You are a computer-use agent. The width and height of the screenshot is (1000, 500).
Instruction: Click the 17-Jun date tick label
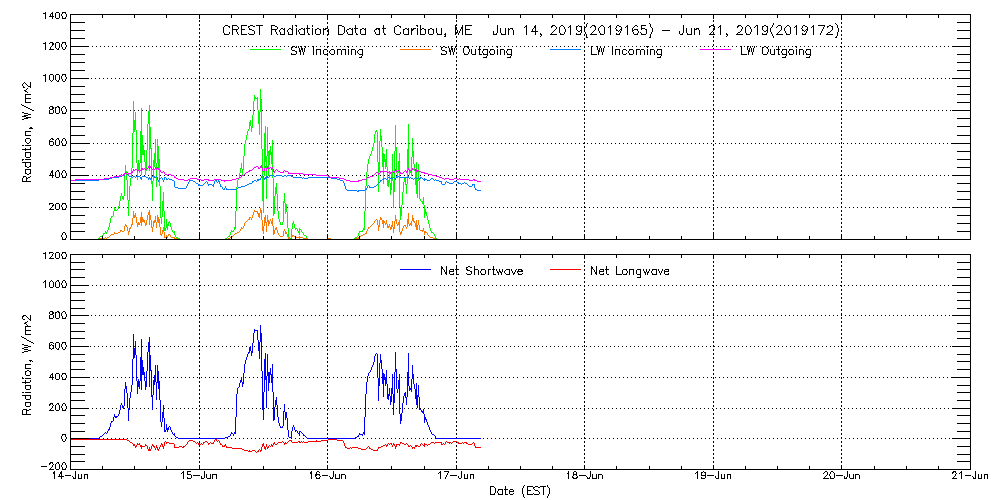(x=457, y=477)
